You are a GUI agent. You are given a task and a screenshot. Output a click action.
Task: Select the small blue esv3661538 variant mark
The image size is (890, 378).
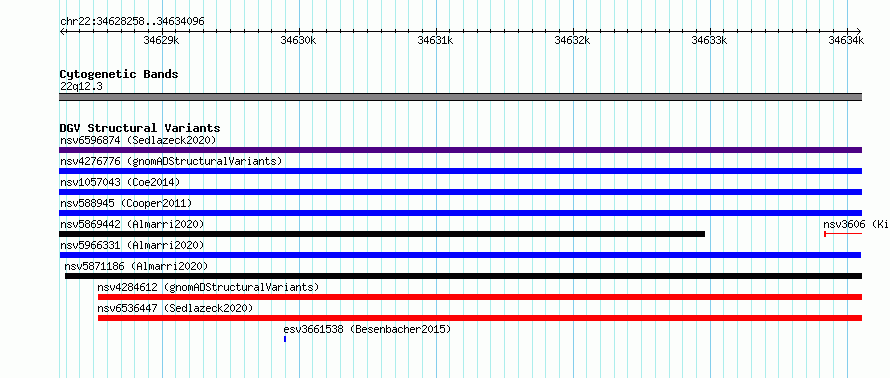tap(285, 339)
